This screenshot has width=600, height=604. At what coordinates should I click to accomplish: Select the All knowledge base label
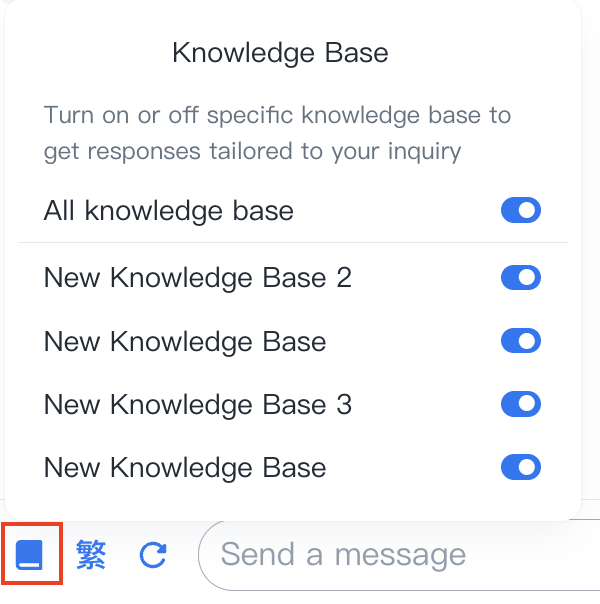coord(169,211)
